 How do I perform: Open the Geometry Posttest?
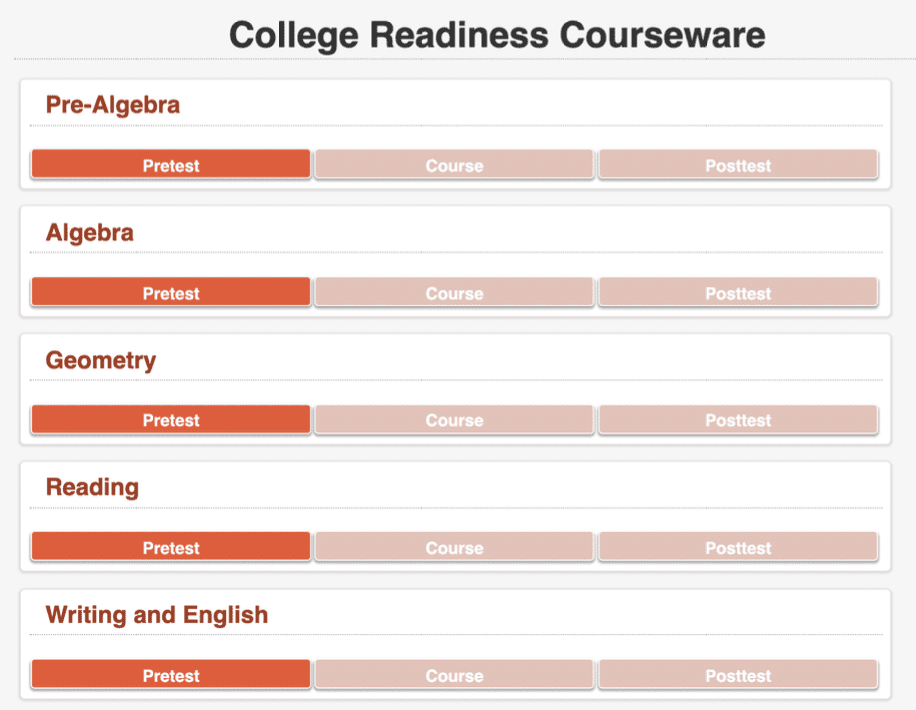(738, 420)
